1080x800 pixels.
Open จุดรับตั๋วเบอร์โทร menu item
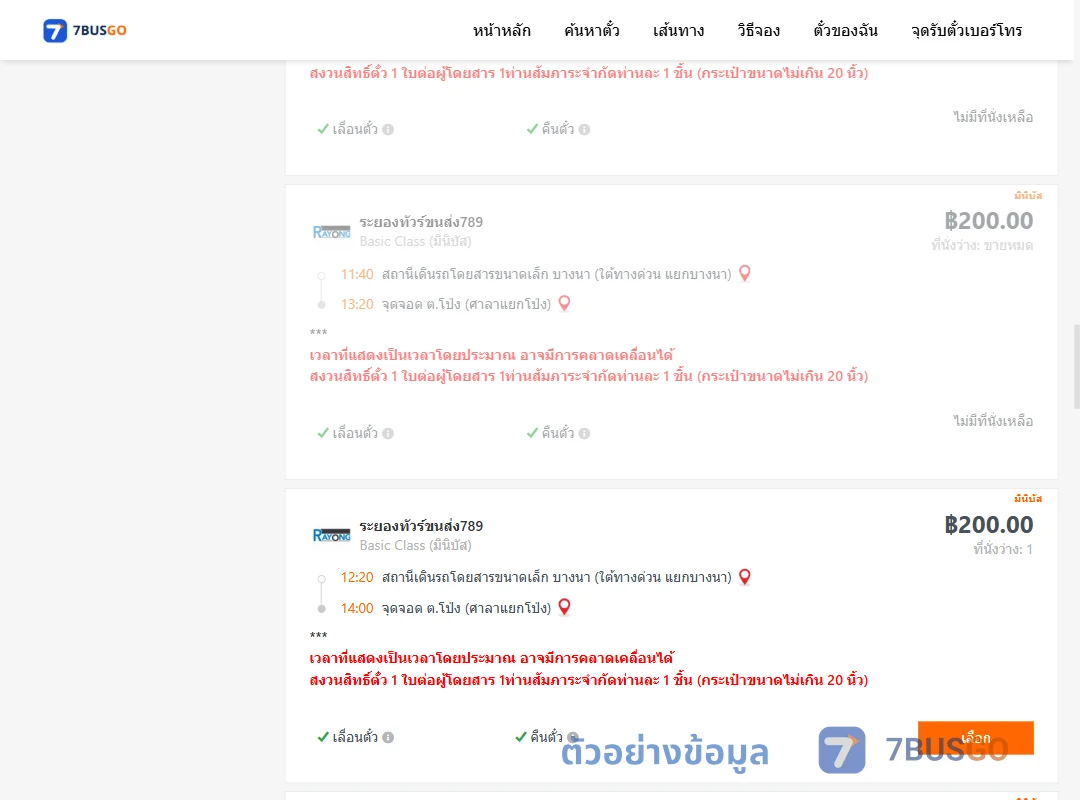(966, 30)
